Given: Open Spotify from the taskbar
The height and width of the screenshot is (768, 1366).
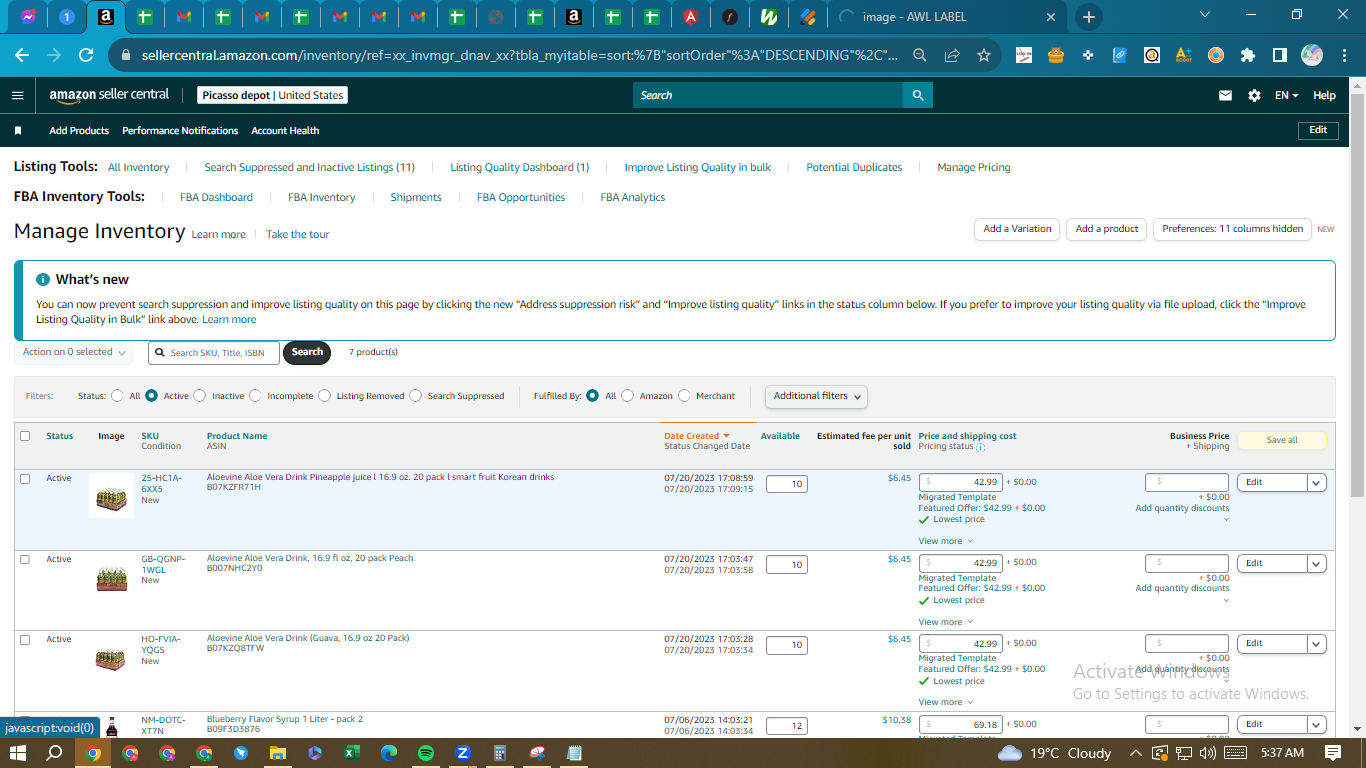Looking at the screenshot, I should click(426, 753).
